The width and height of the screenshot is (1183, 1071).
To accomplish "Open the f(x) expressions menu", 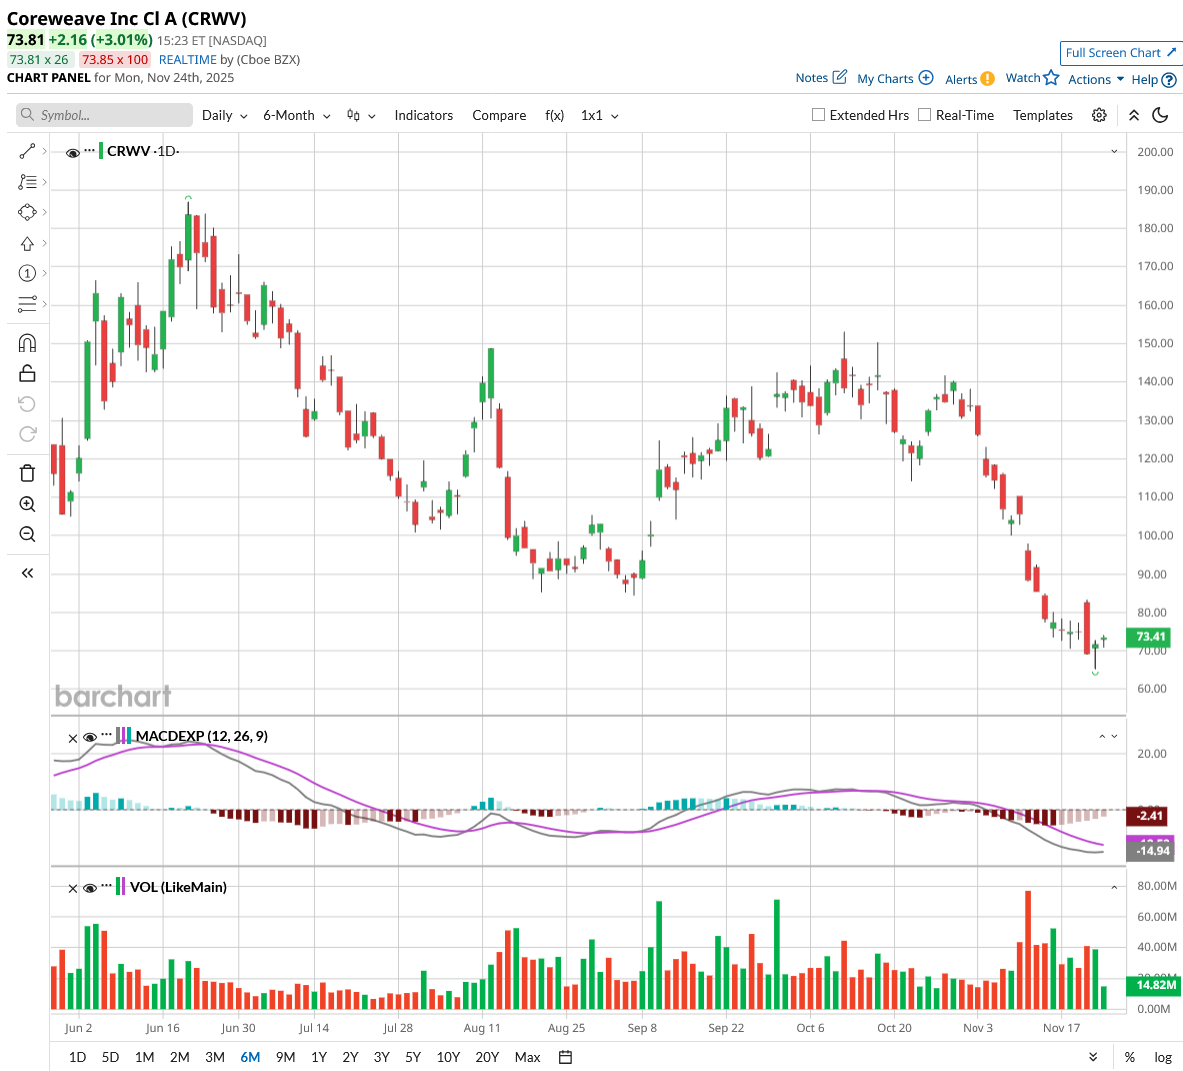I will click(555, 115).
